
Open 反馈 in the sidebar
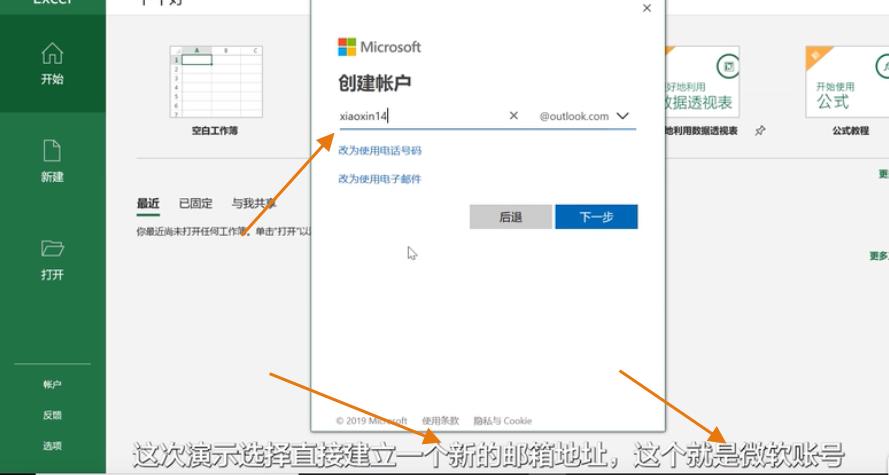(x=52, y=415)
